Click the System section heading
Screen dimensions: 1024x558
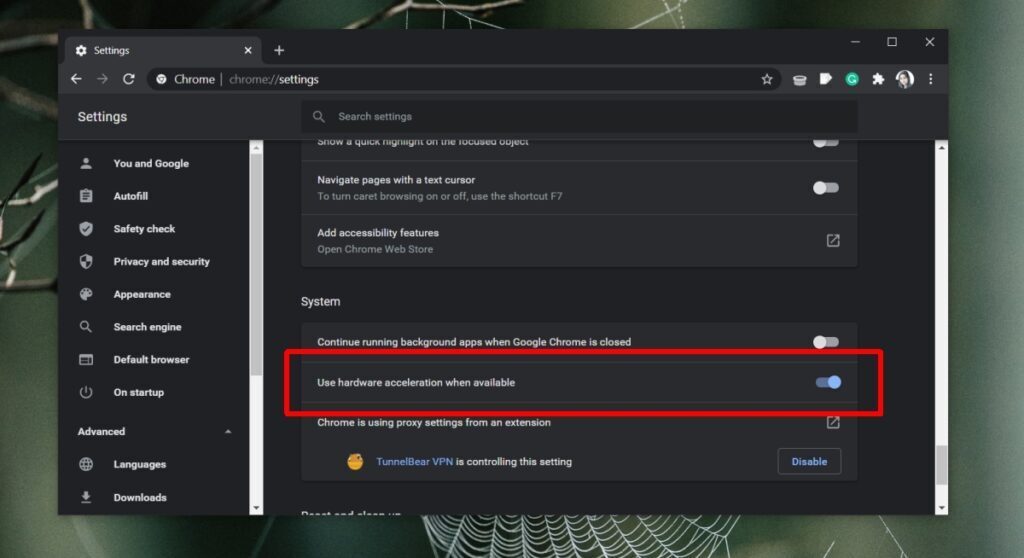click(x=320, y=301)
